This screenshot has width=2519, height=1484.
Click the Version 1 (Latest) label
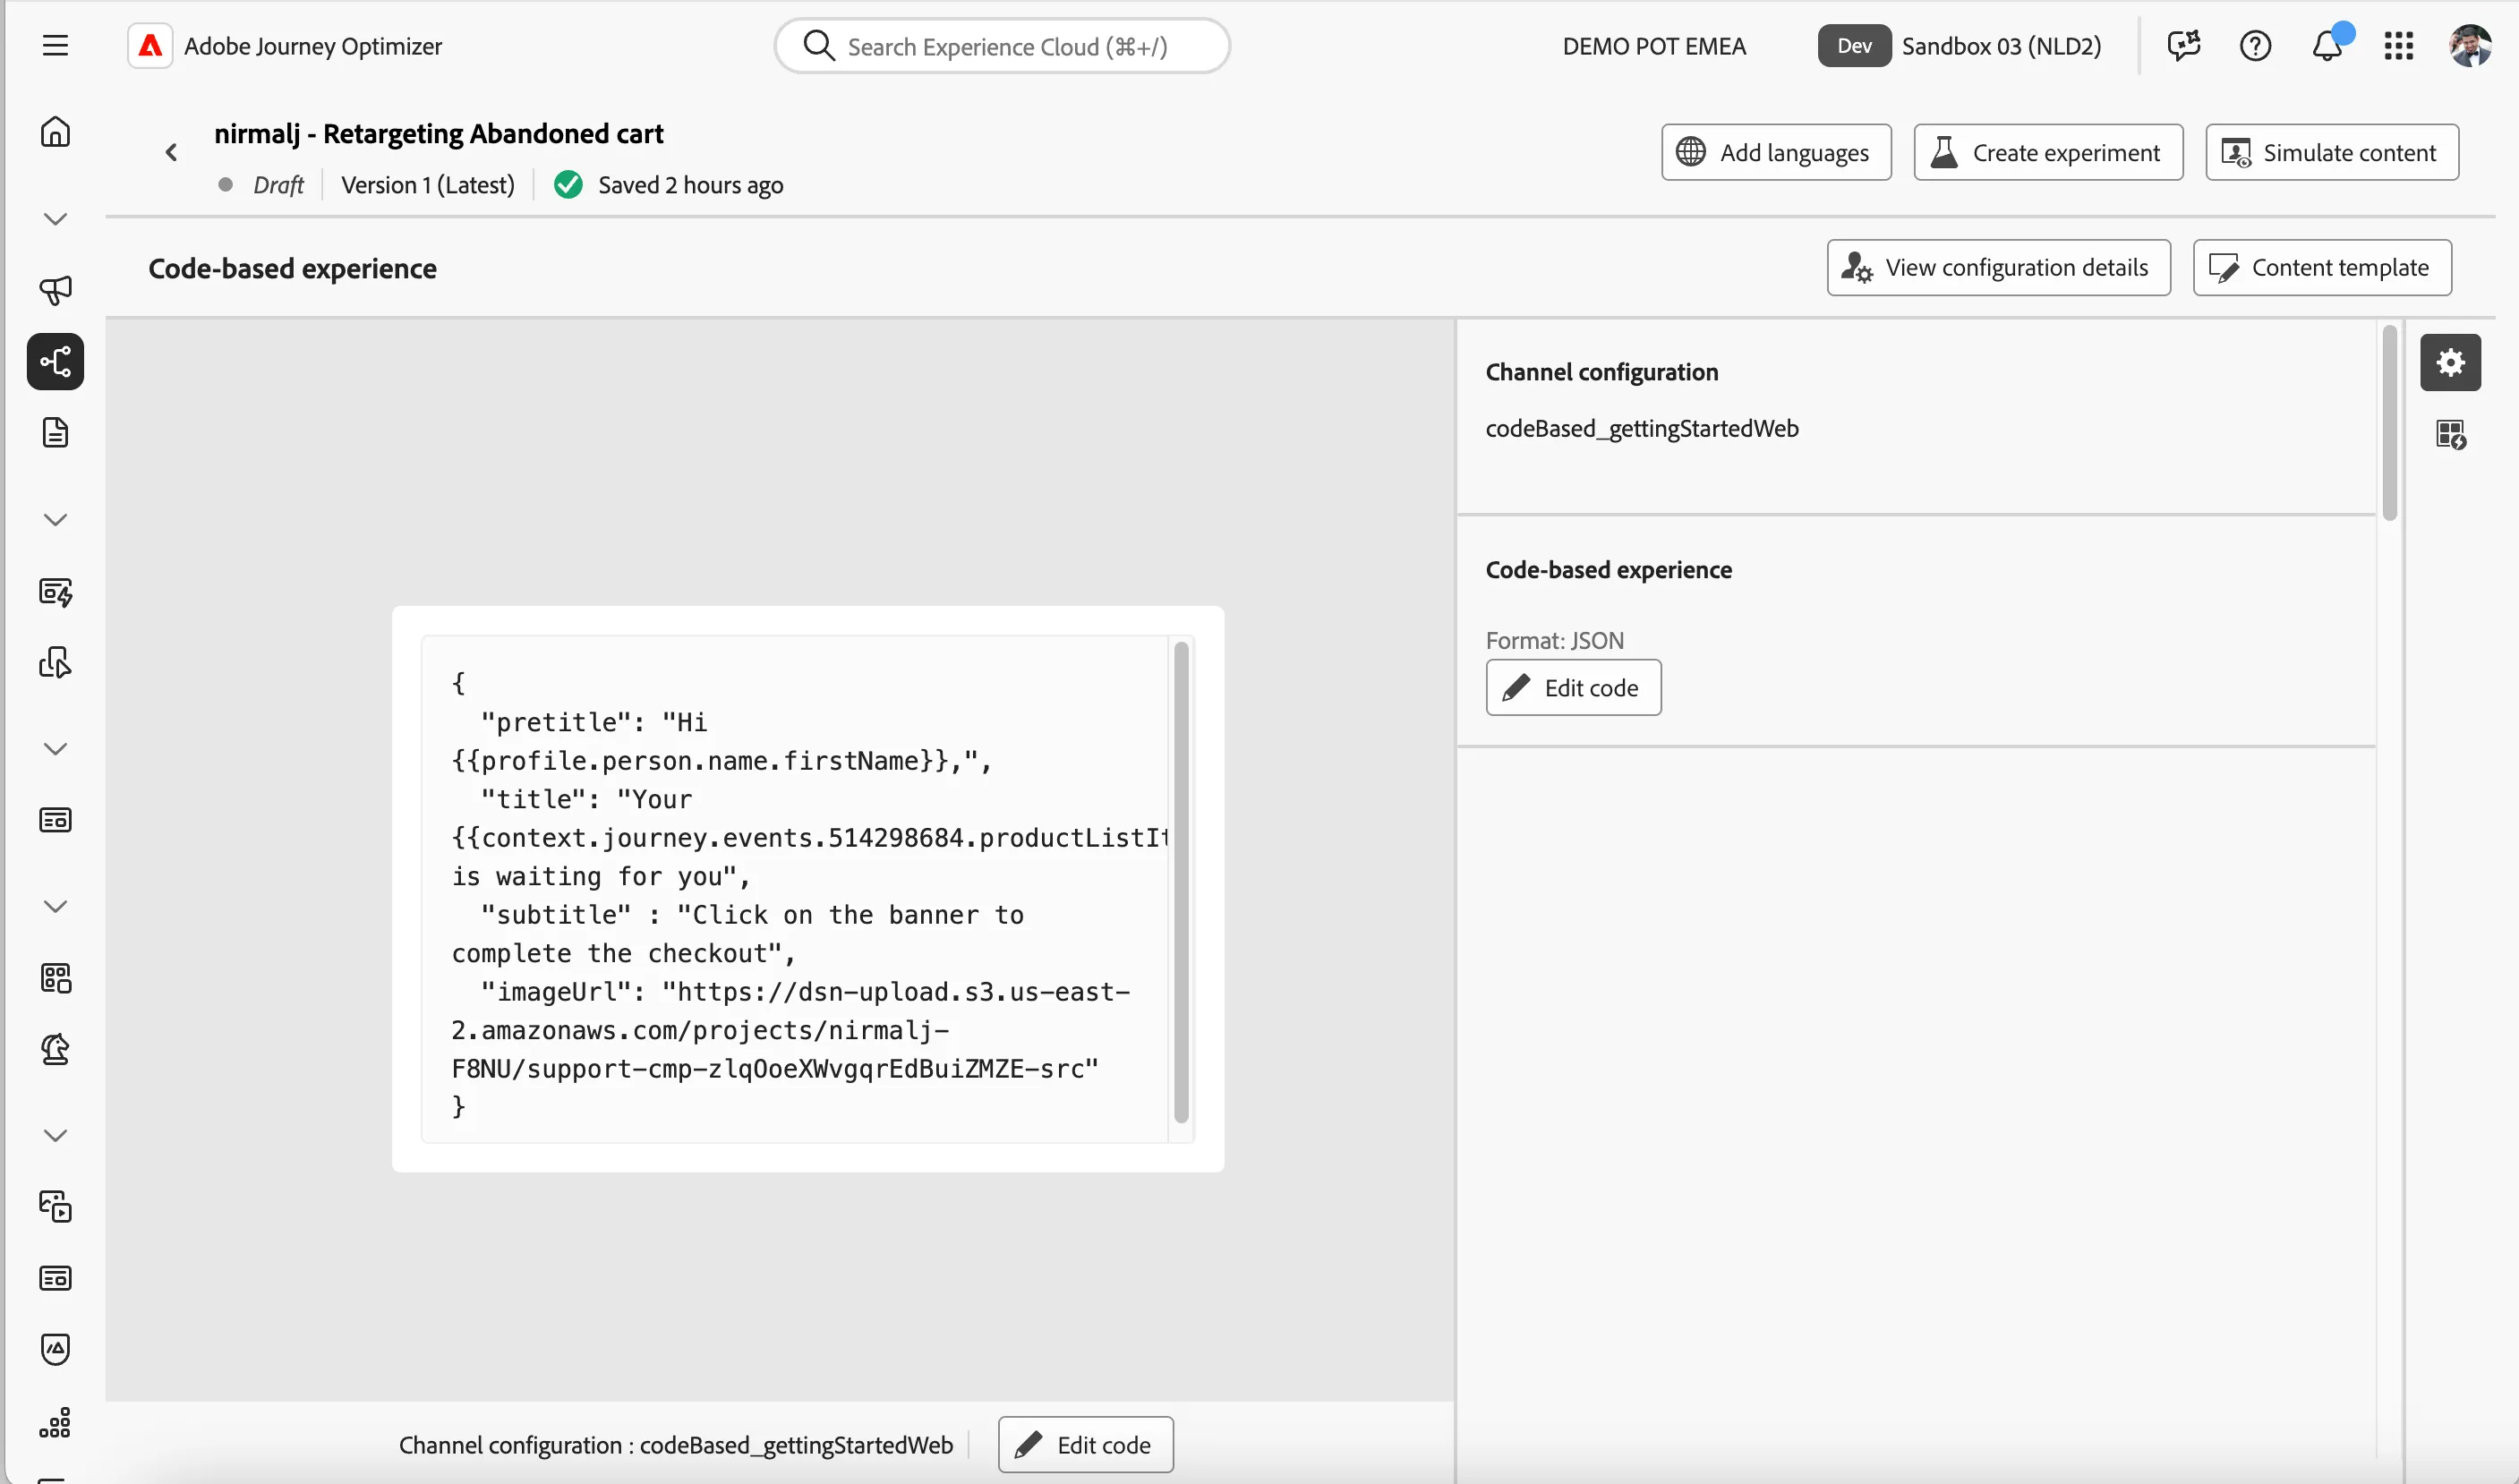click(427, 185)
